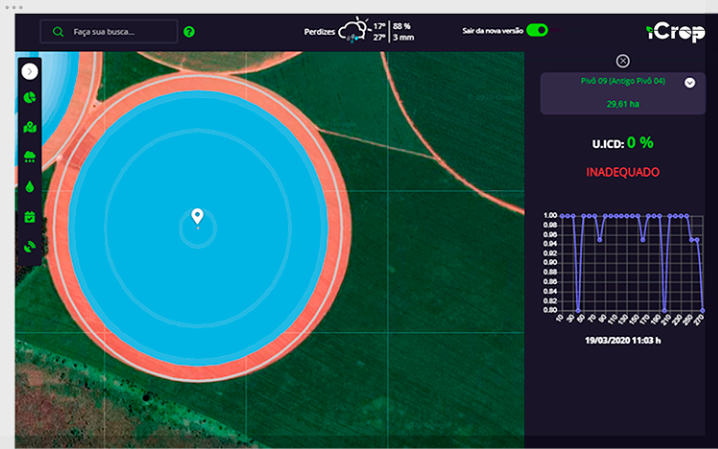Toggle the 'Sair da nova versão' switch

[538, 31]
